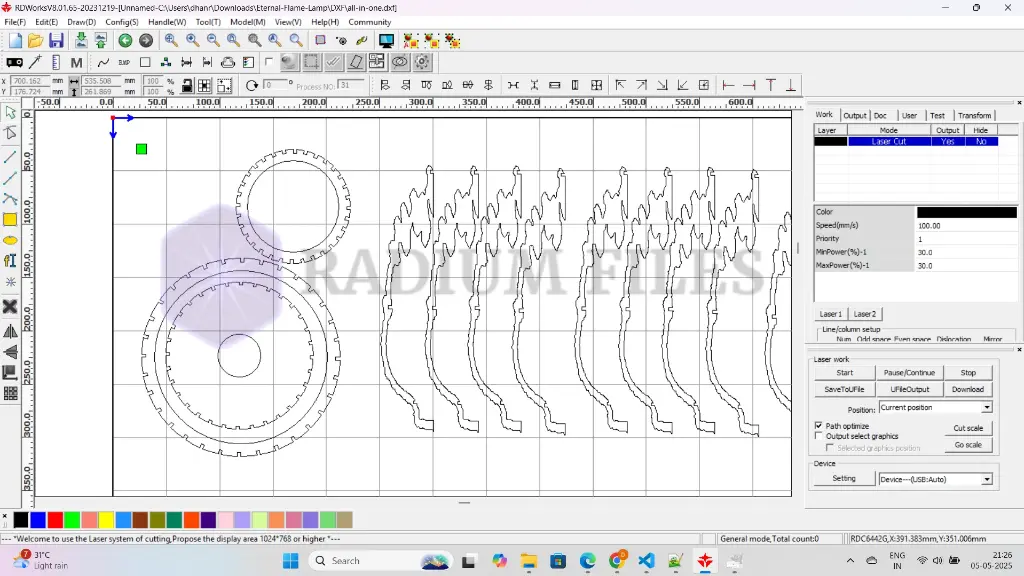Click the Mirror horizontal tool
The height and width of the screenshot is (576, 1024).
(10, 332)
